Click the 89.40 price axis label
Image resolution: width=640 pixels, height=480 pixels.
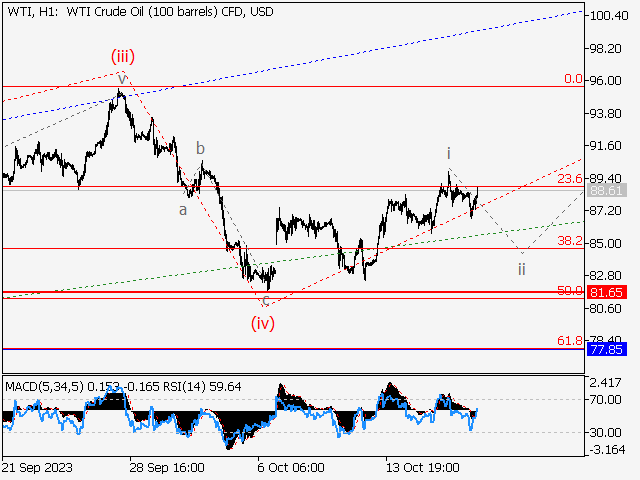(x=606, y=178)
